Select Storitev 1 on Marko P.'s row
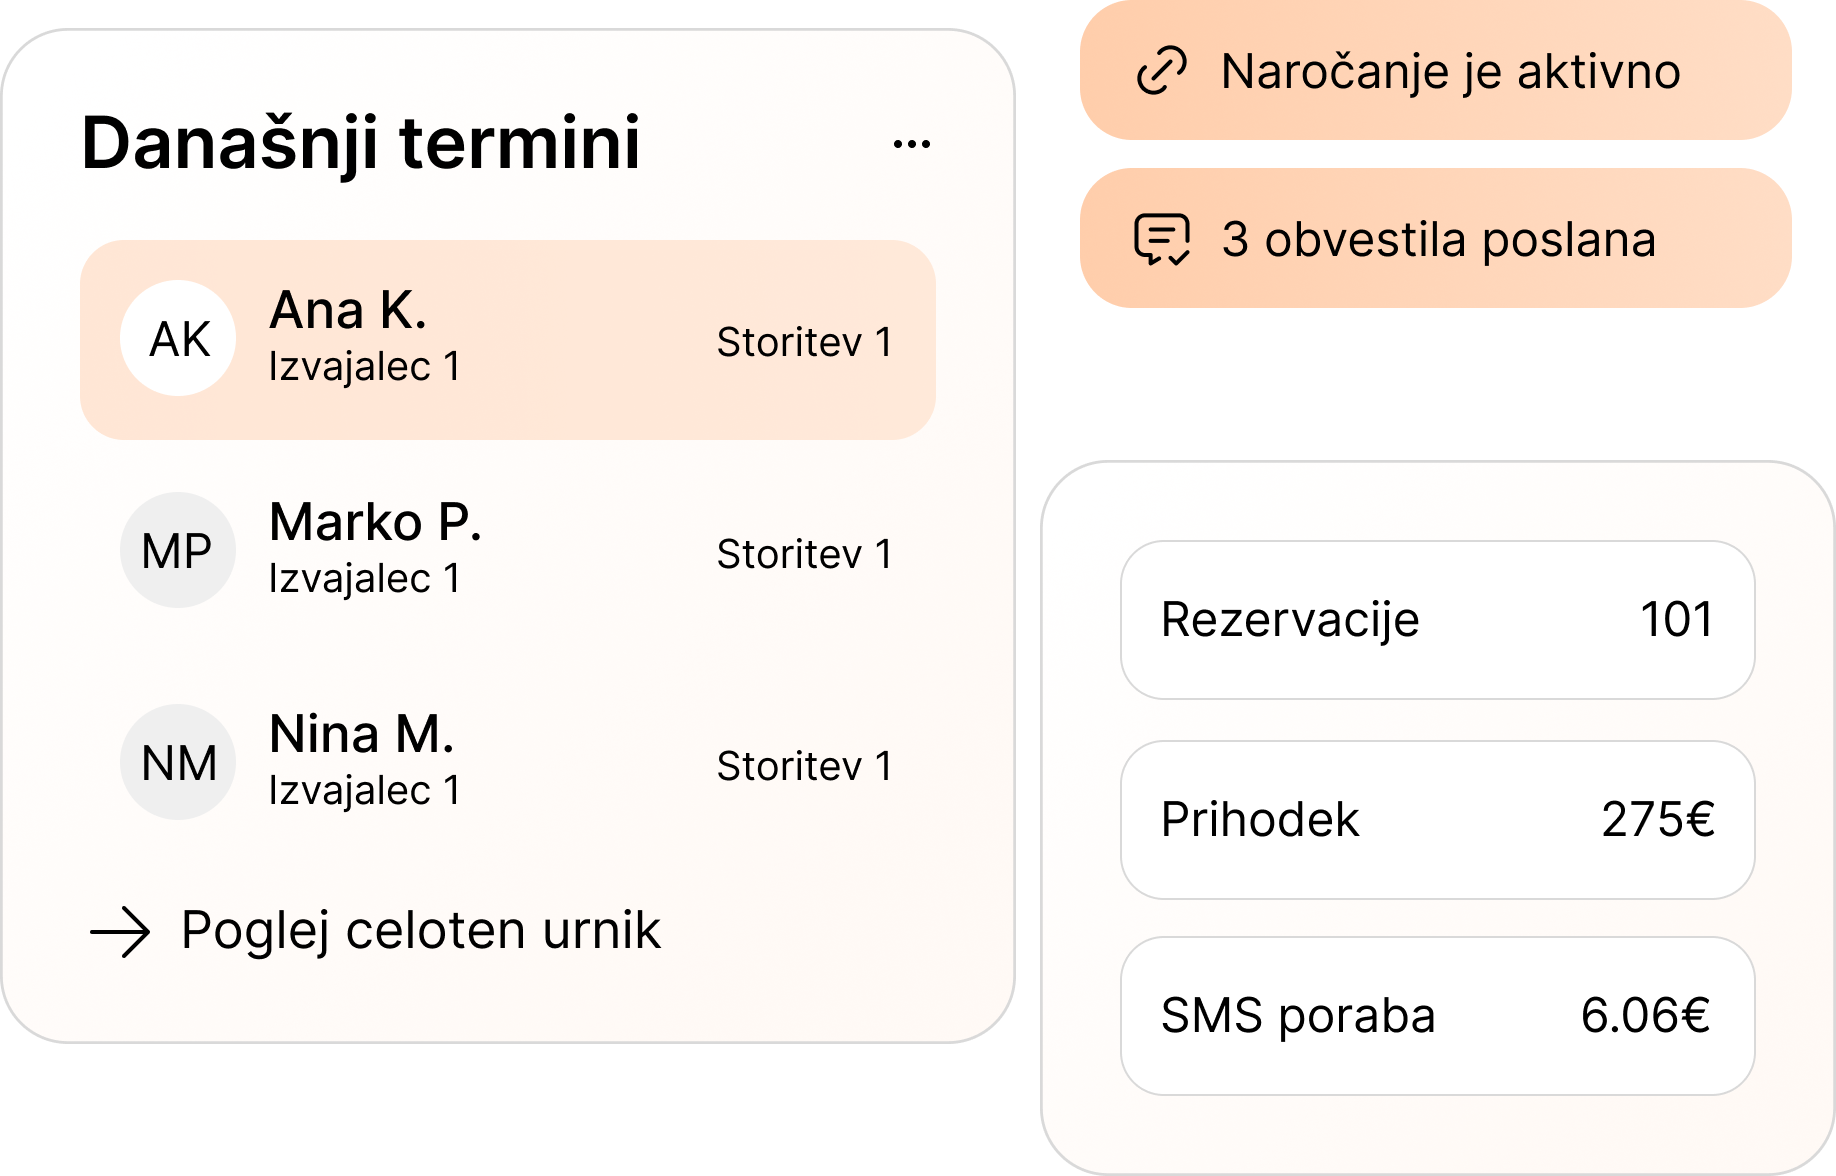Viewport: 1836px width, 1176px height. click(805, 553)
